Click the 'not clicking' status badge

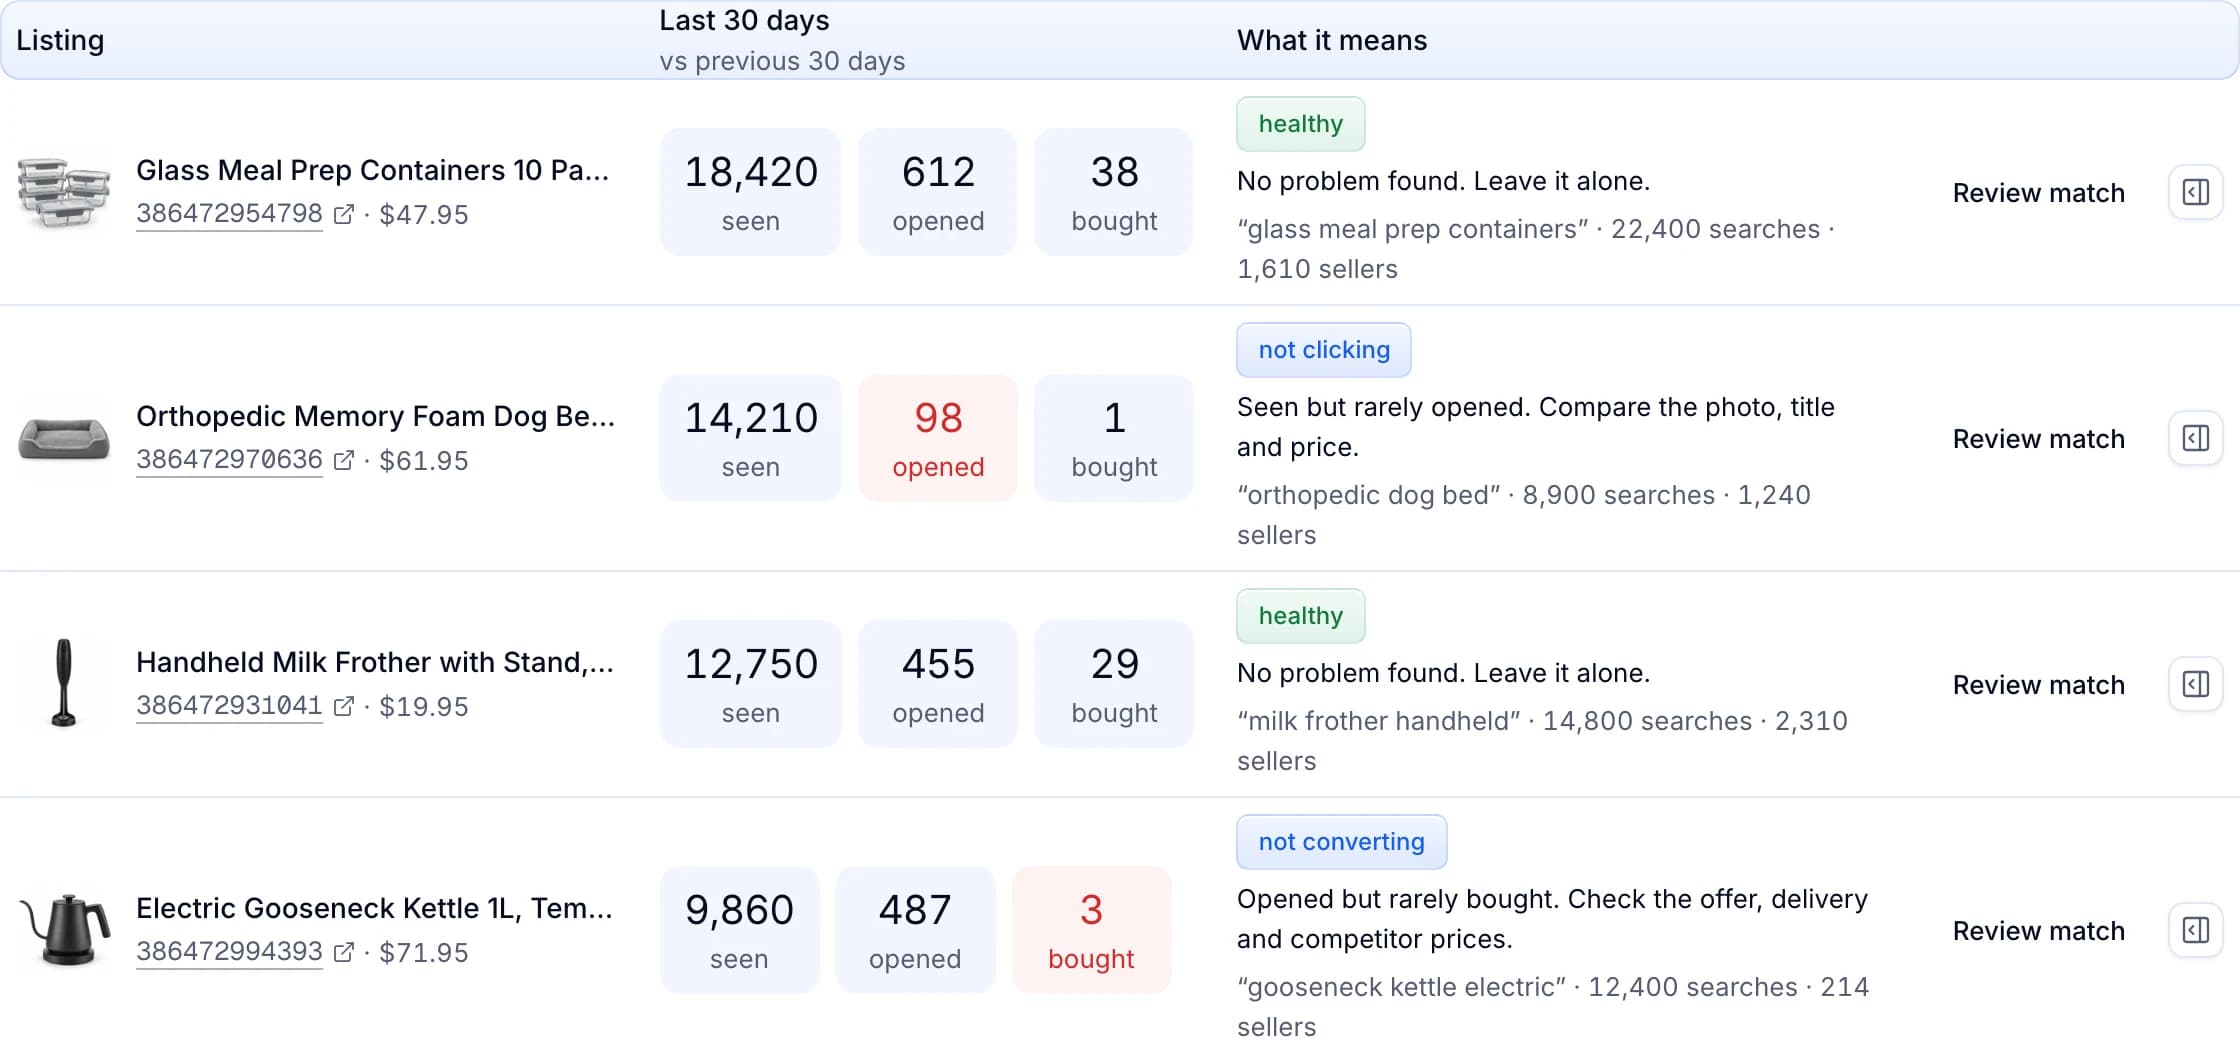pyautogui.click(x=1323, y=350)
